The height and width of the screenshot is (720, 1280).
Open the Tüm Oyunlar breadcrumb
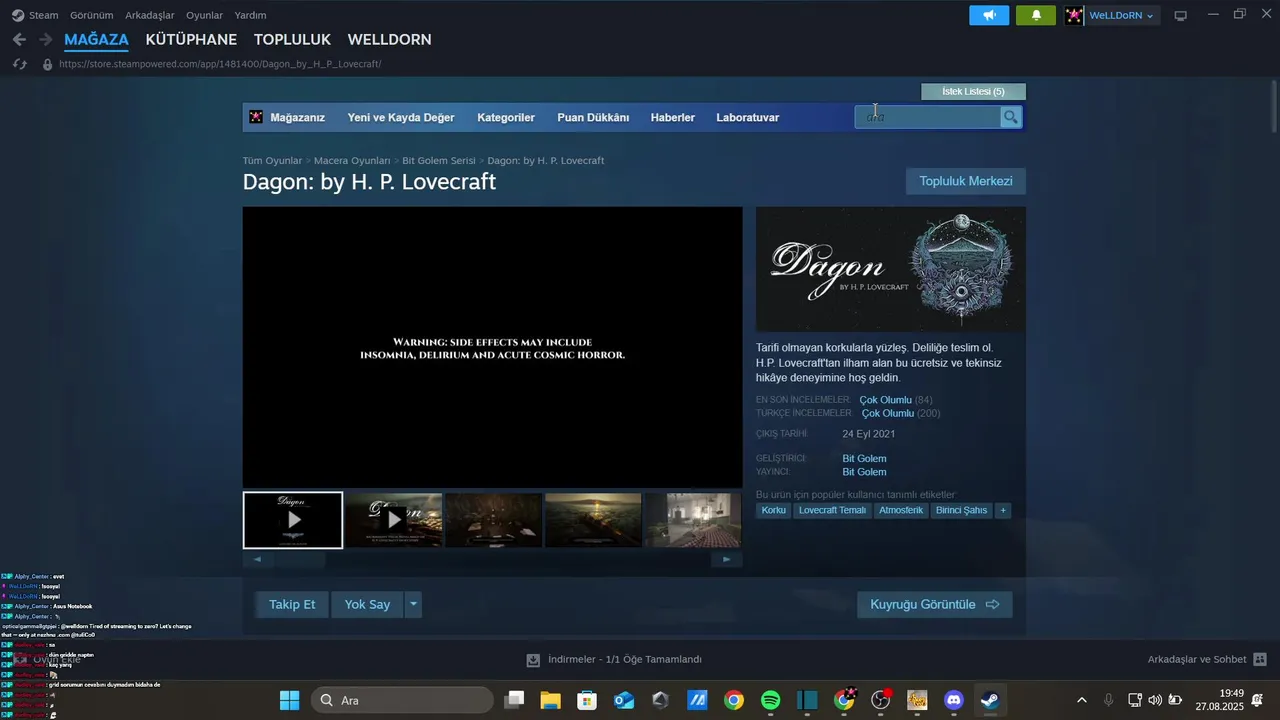pyautogui.click(x=272, y=161)
